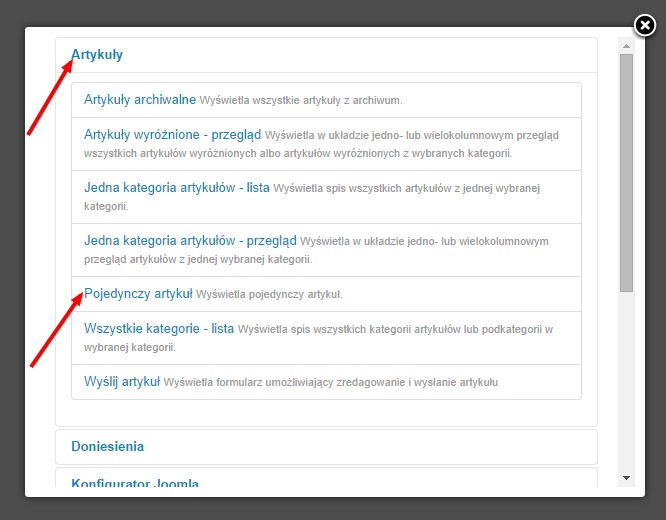Expand the Doniesienia section
666x520 pixels.
coord(108,446)
